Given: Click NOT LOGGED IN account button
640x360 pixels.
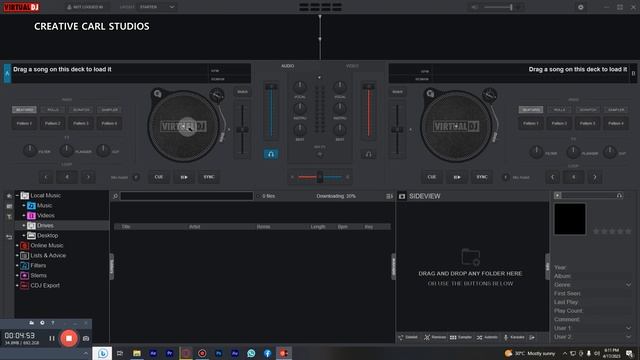Looking at the screenshot, I should pos(85,7).
